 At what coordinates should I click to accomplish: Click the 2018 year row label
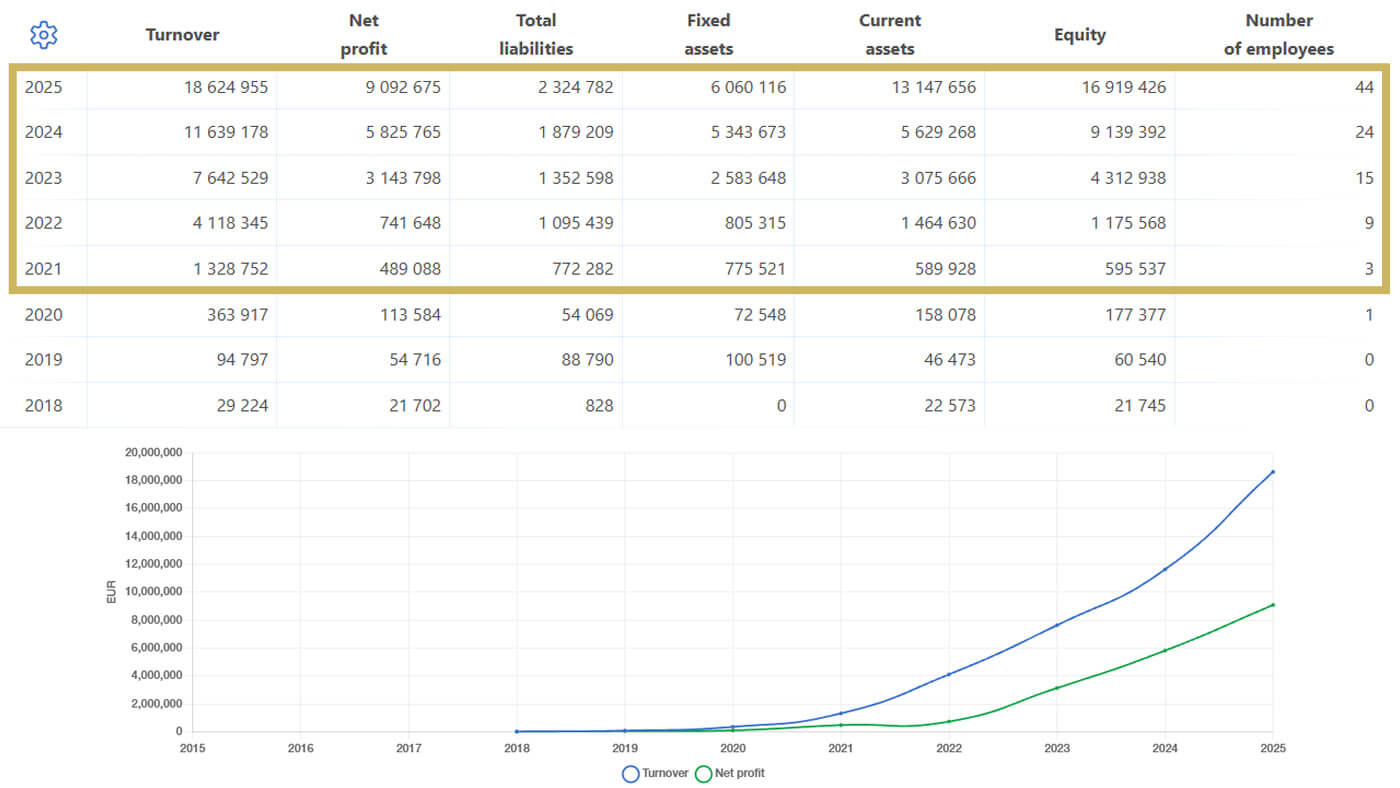[x=43, y=406]
